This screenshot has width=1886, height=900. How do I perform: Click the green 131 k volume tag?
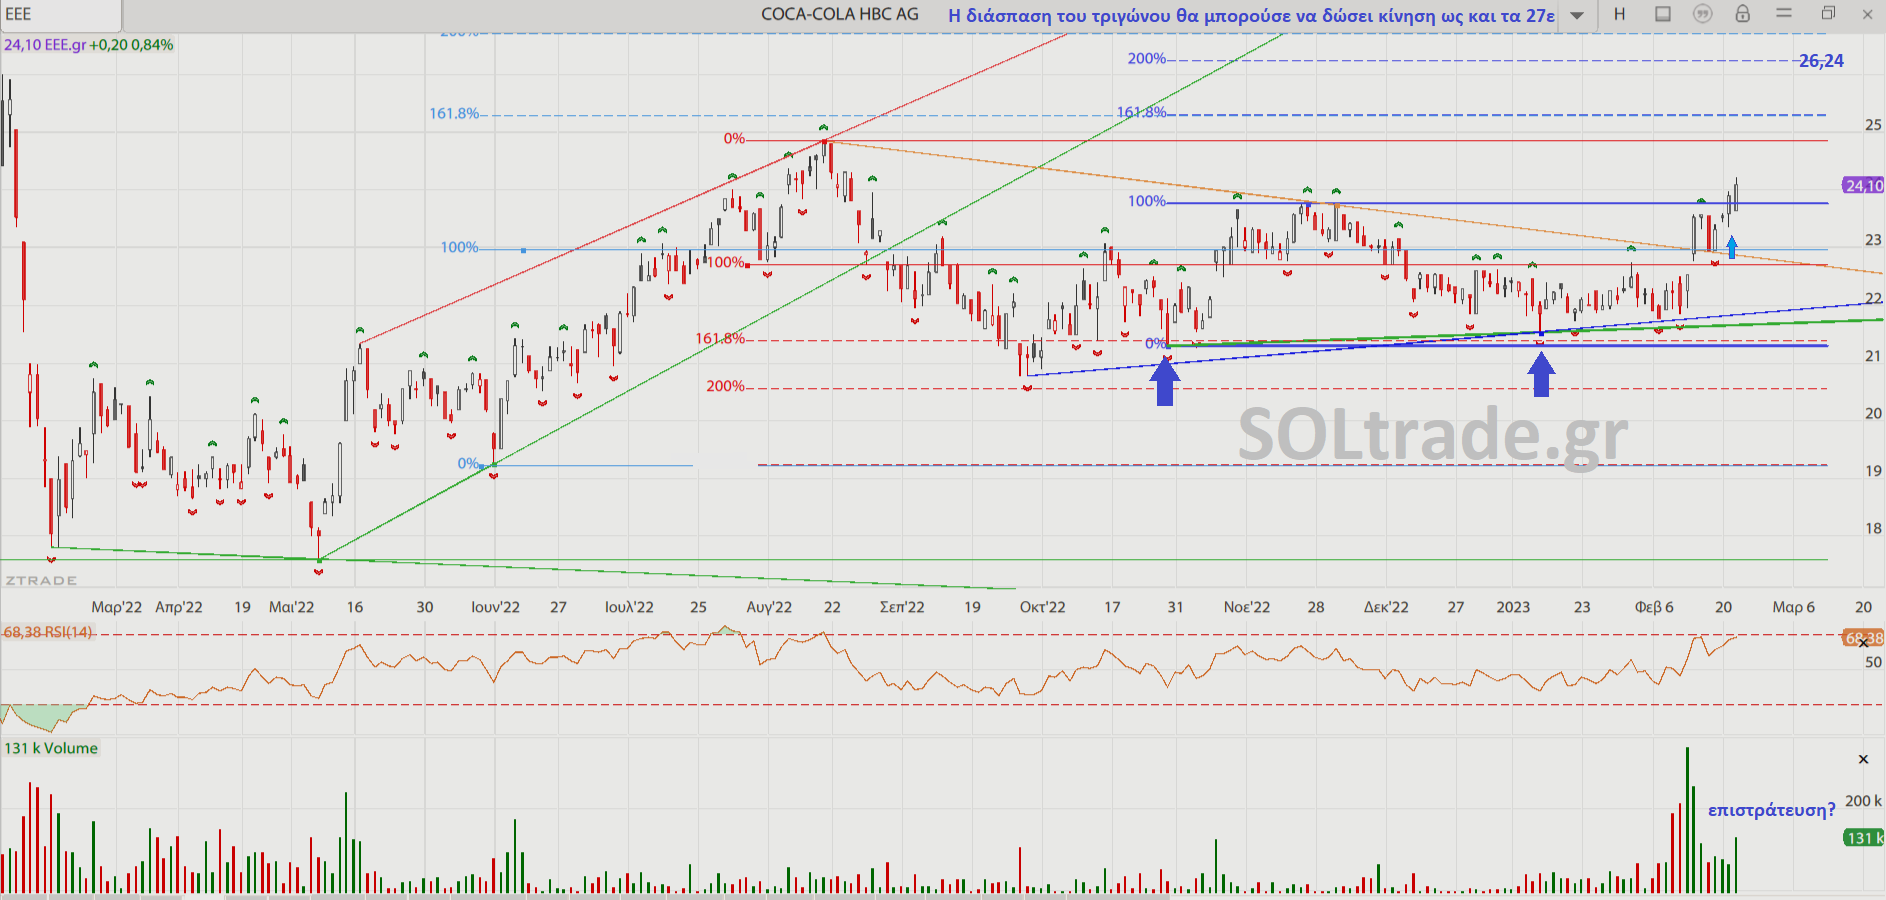(x=1863, y=838)
